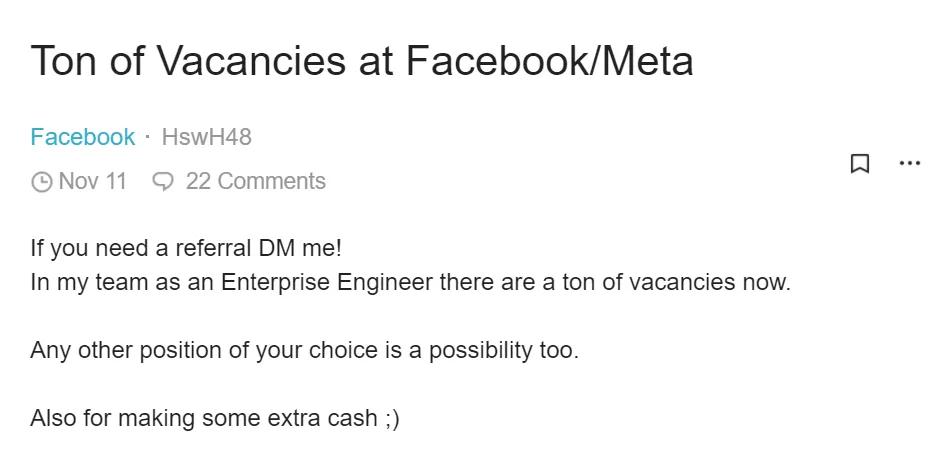Click the Nov 11 post date
Viewport: 950px width, 455px height.
(x=93, y=181)
